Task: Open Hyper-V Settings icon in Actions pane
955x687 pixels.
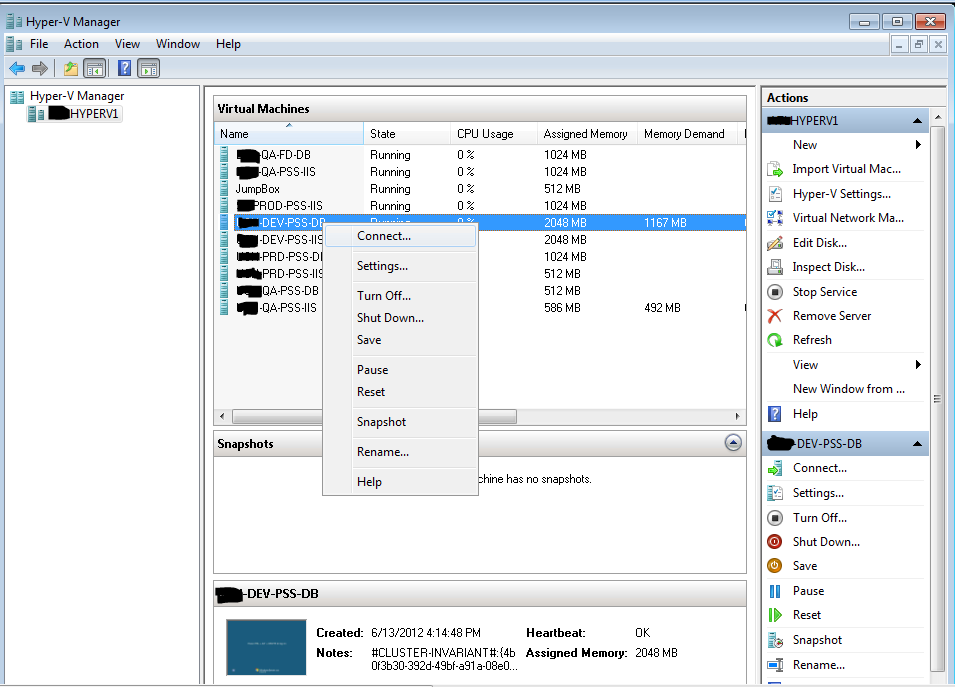Action: 775,194
